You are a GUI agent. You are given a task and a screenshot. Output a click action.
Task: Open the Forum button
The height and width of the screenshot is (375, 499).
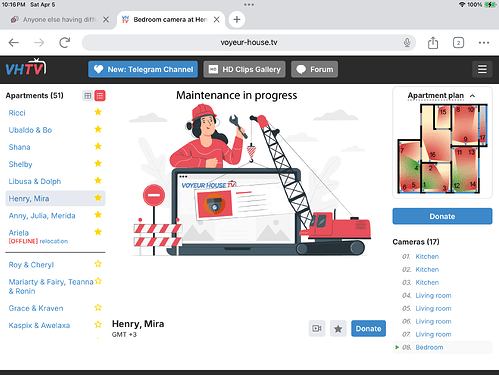click(314, 69)
